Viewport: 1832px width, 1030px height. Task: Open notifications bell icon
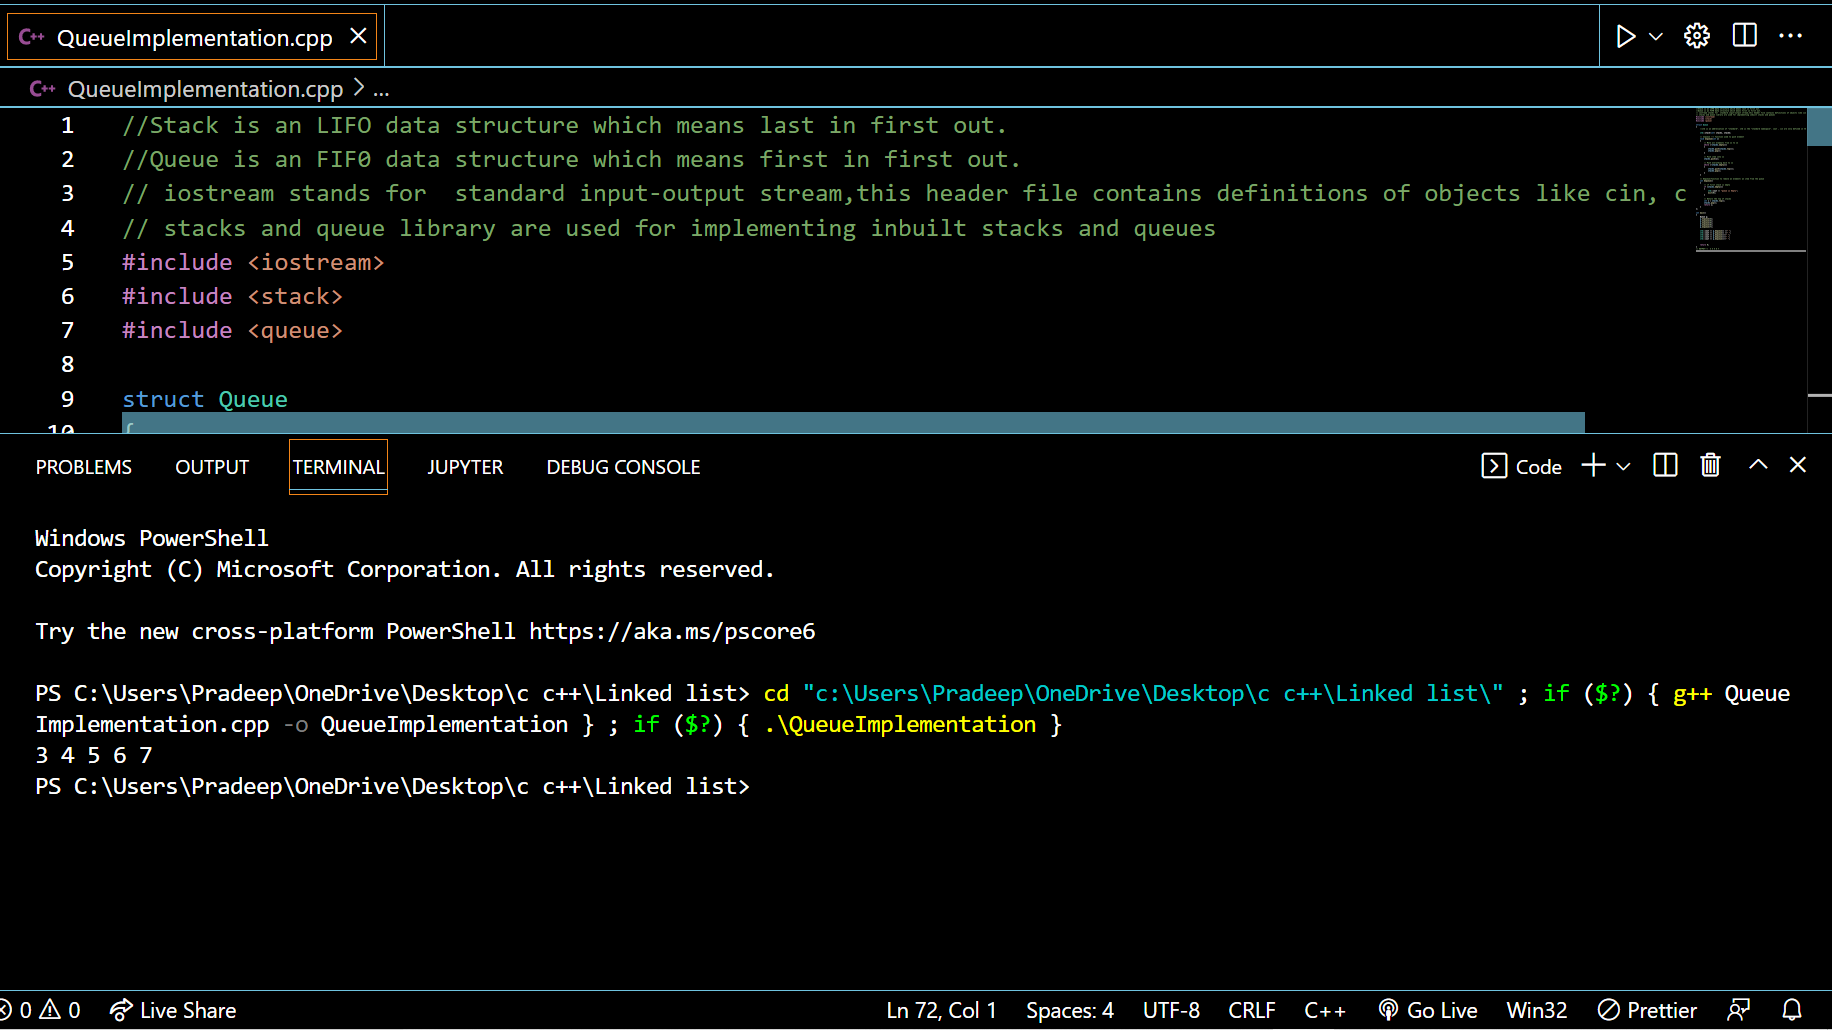coord(1792,1010)
